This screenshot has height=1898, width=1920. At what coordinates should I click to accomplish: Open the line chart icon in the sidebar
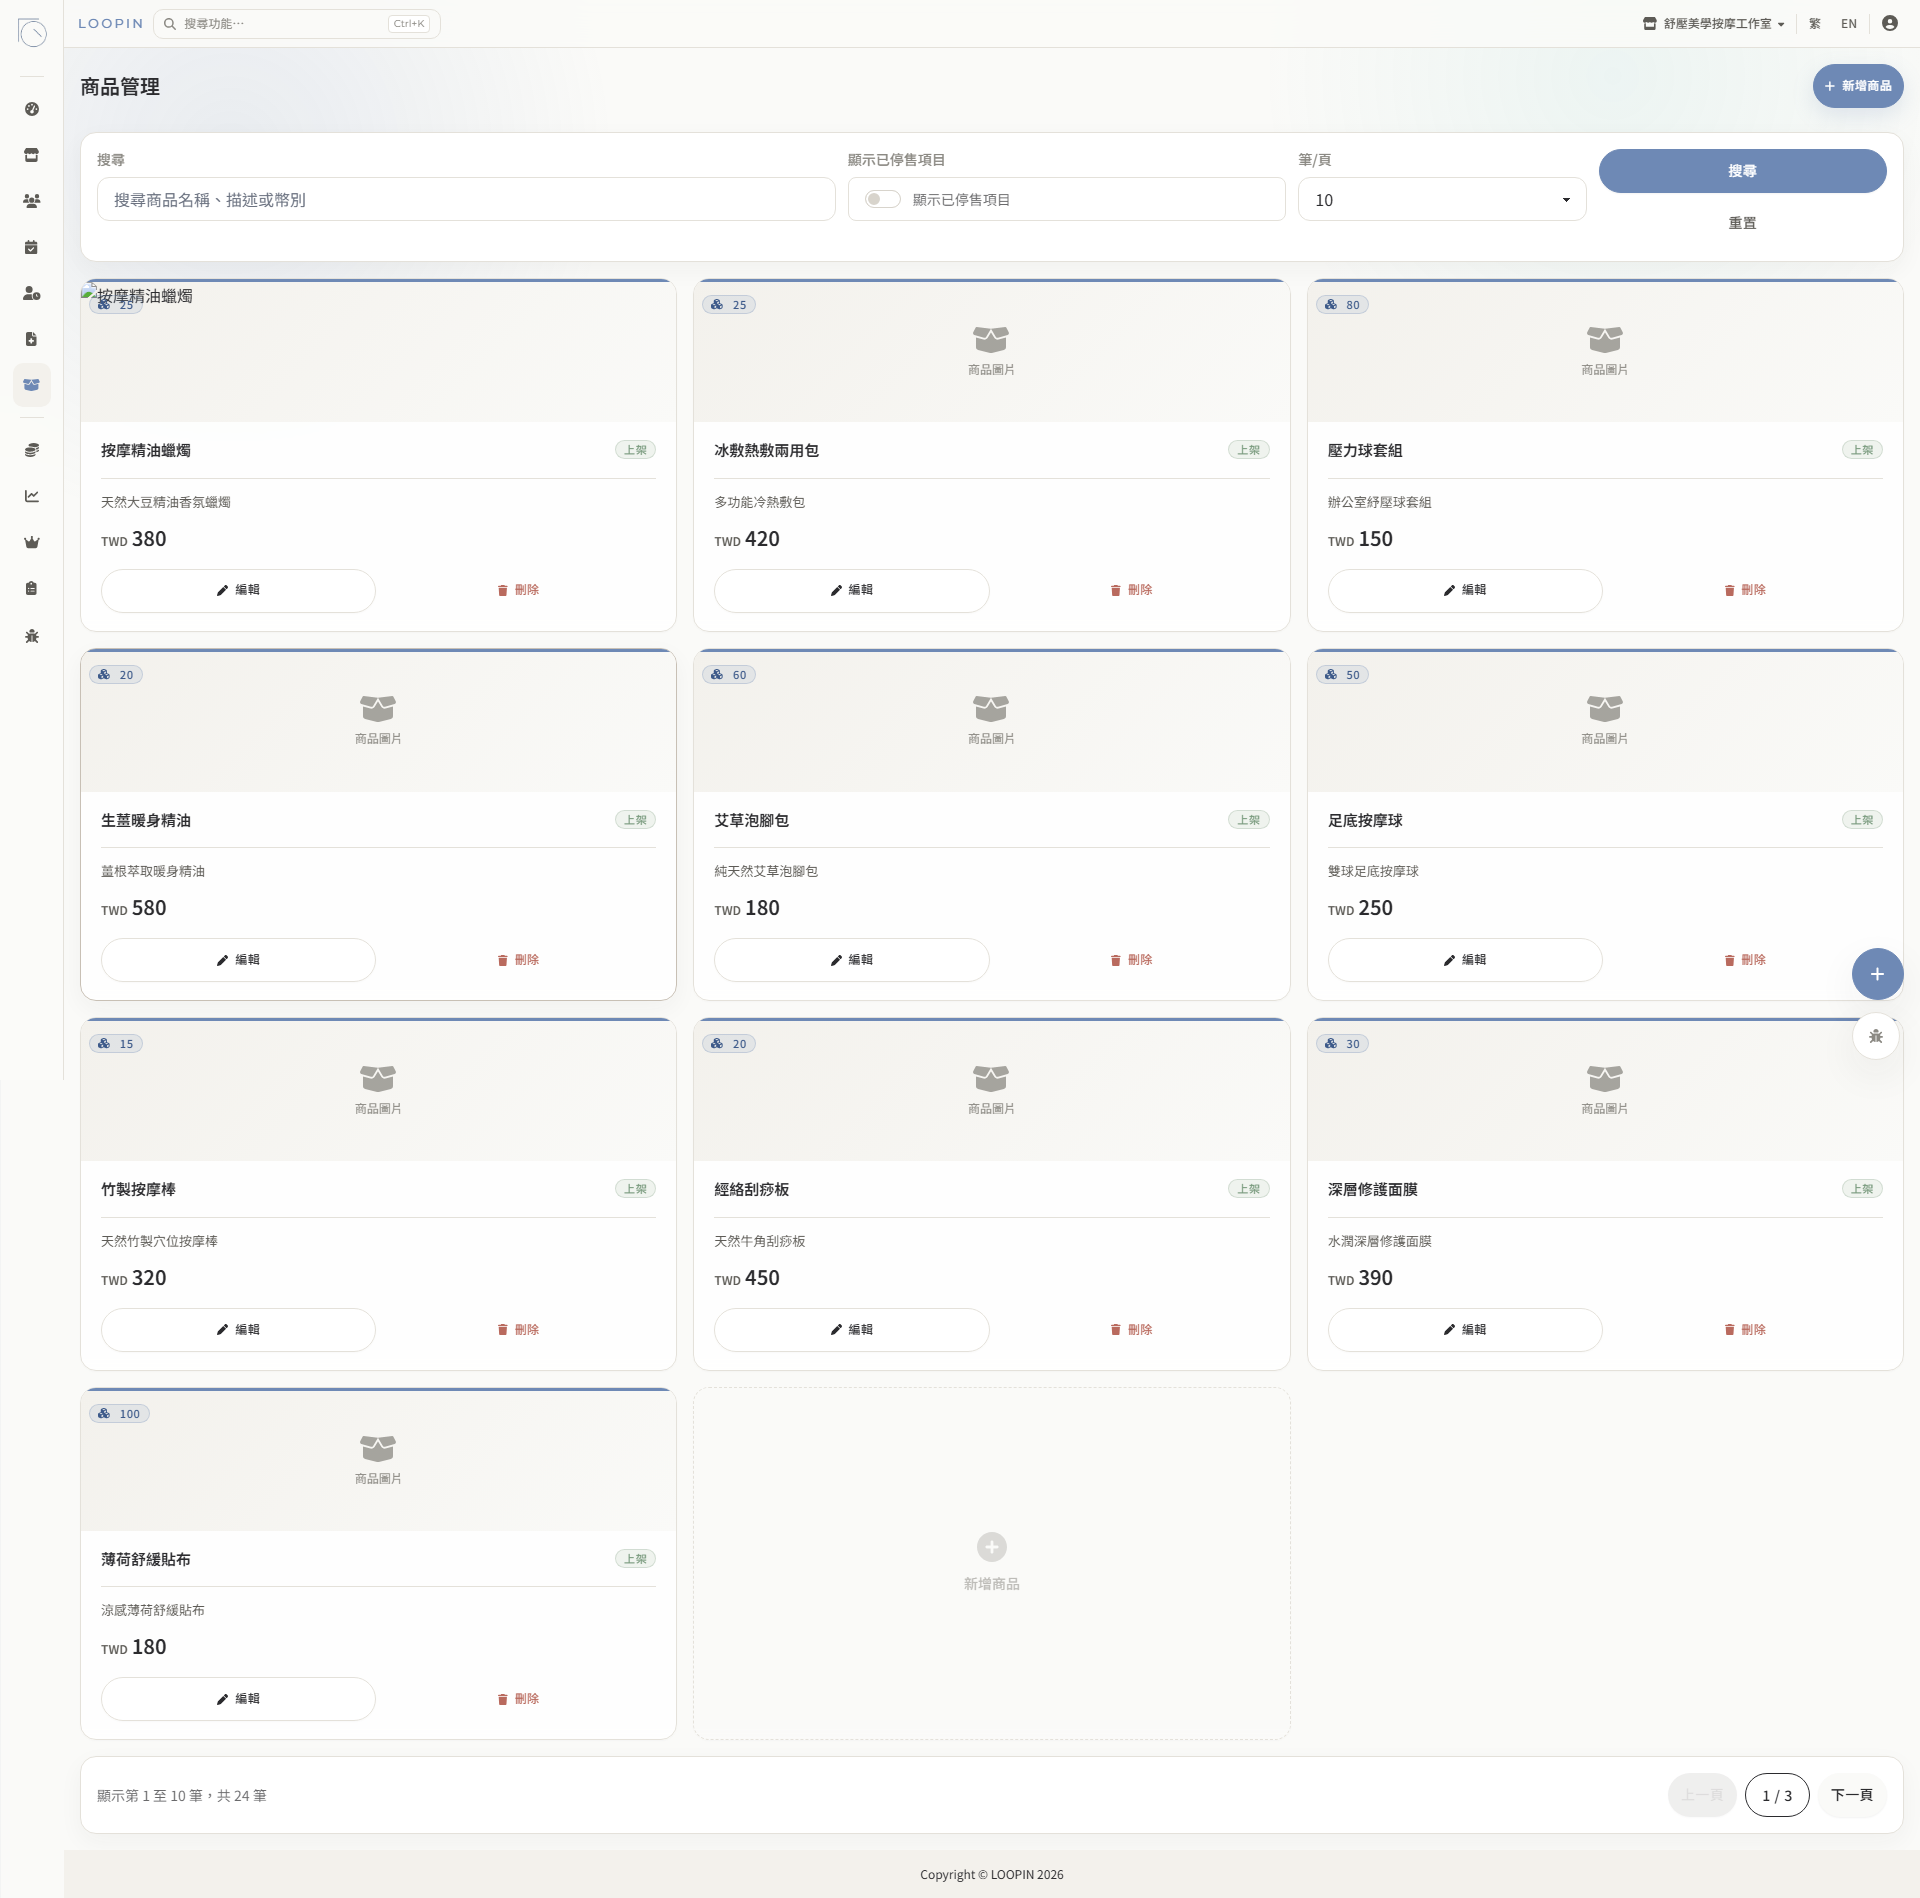(x=32, y=496)
